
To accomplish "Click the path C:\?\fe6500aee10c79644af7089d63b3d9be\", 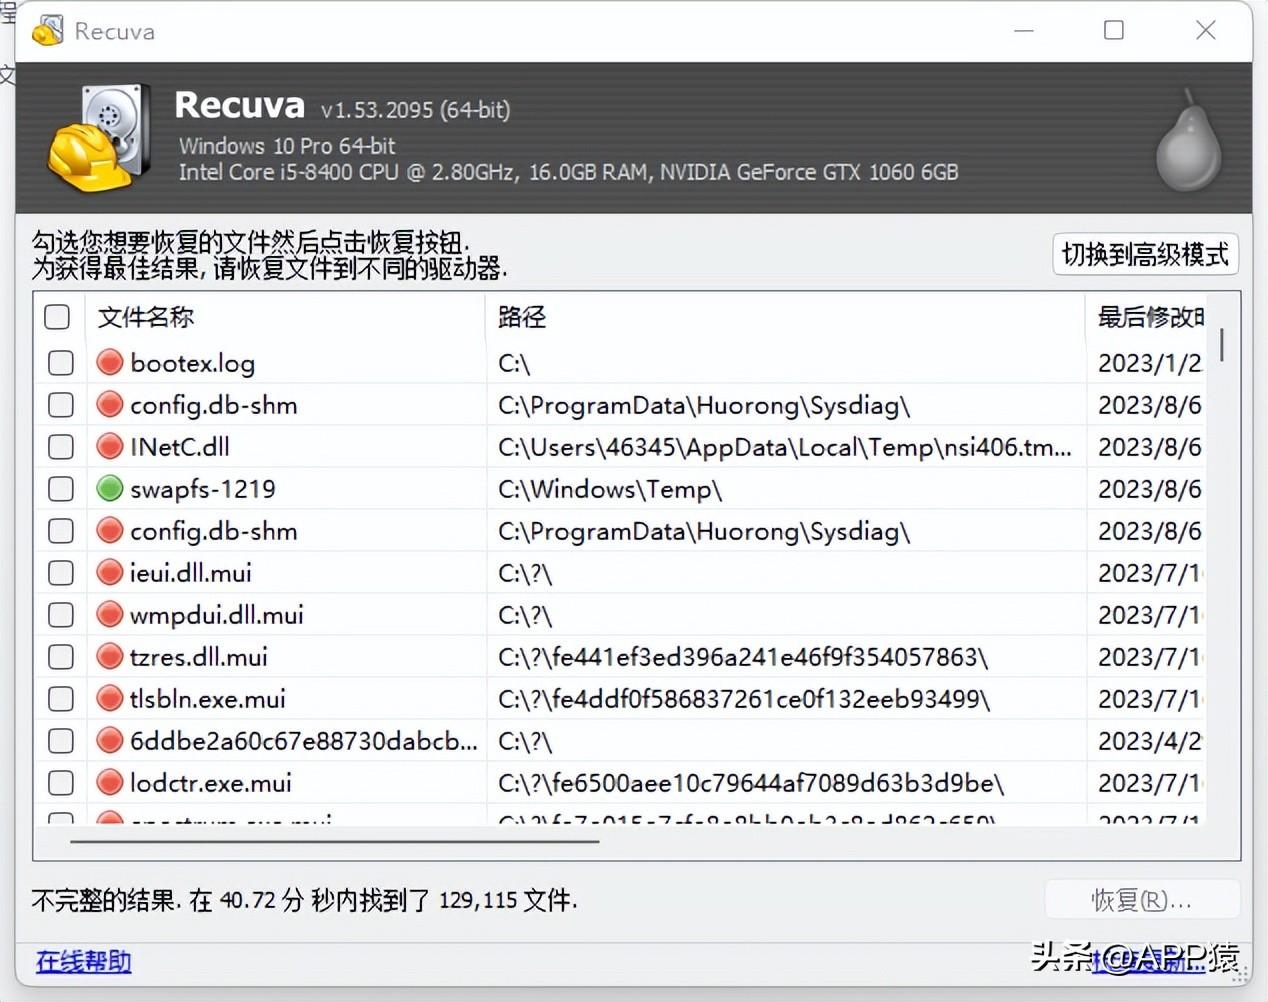I will click(751, 783).
